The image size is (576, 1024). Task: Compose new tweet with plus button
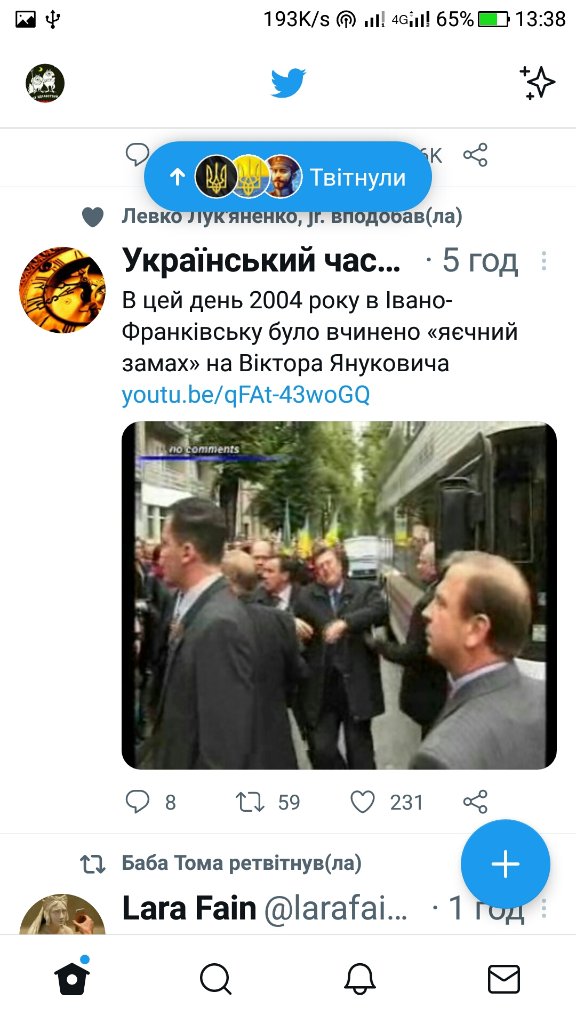point(505,864)
